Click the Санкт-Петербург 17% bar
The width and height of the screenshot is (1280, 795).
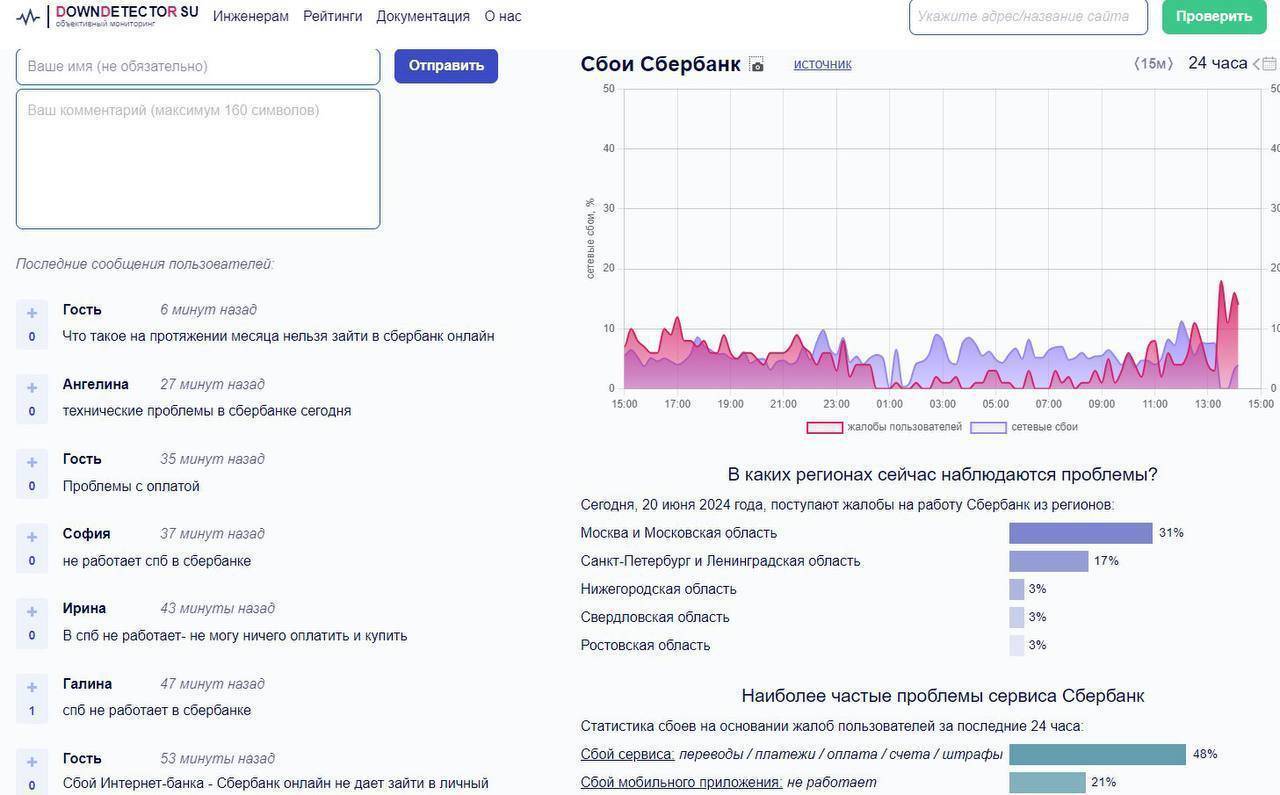coord(1048,561)
